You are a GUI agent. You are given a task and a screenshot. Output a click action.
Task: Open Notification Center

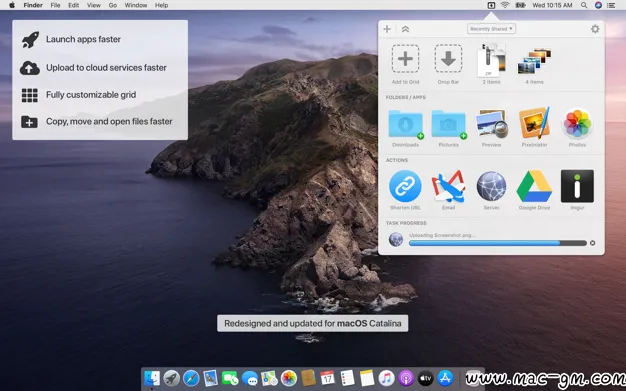(x=611, y=5)
